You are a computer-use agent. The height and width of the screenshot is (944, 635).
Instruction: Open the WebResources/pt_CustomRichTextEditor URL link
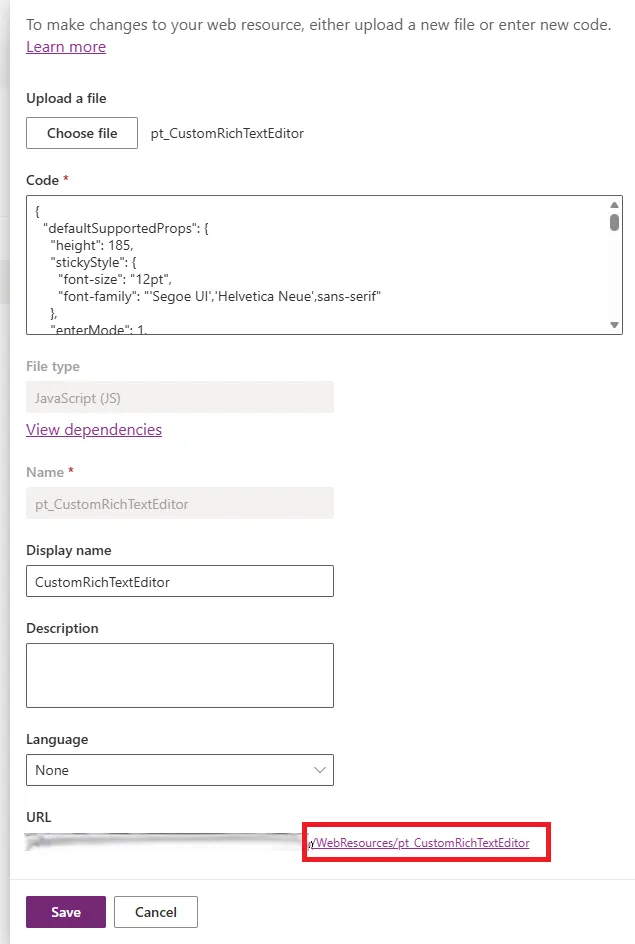422,843
